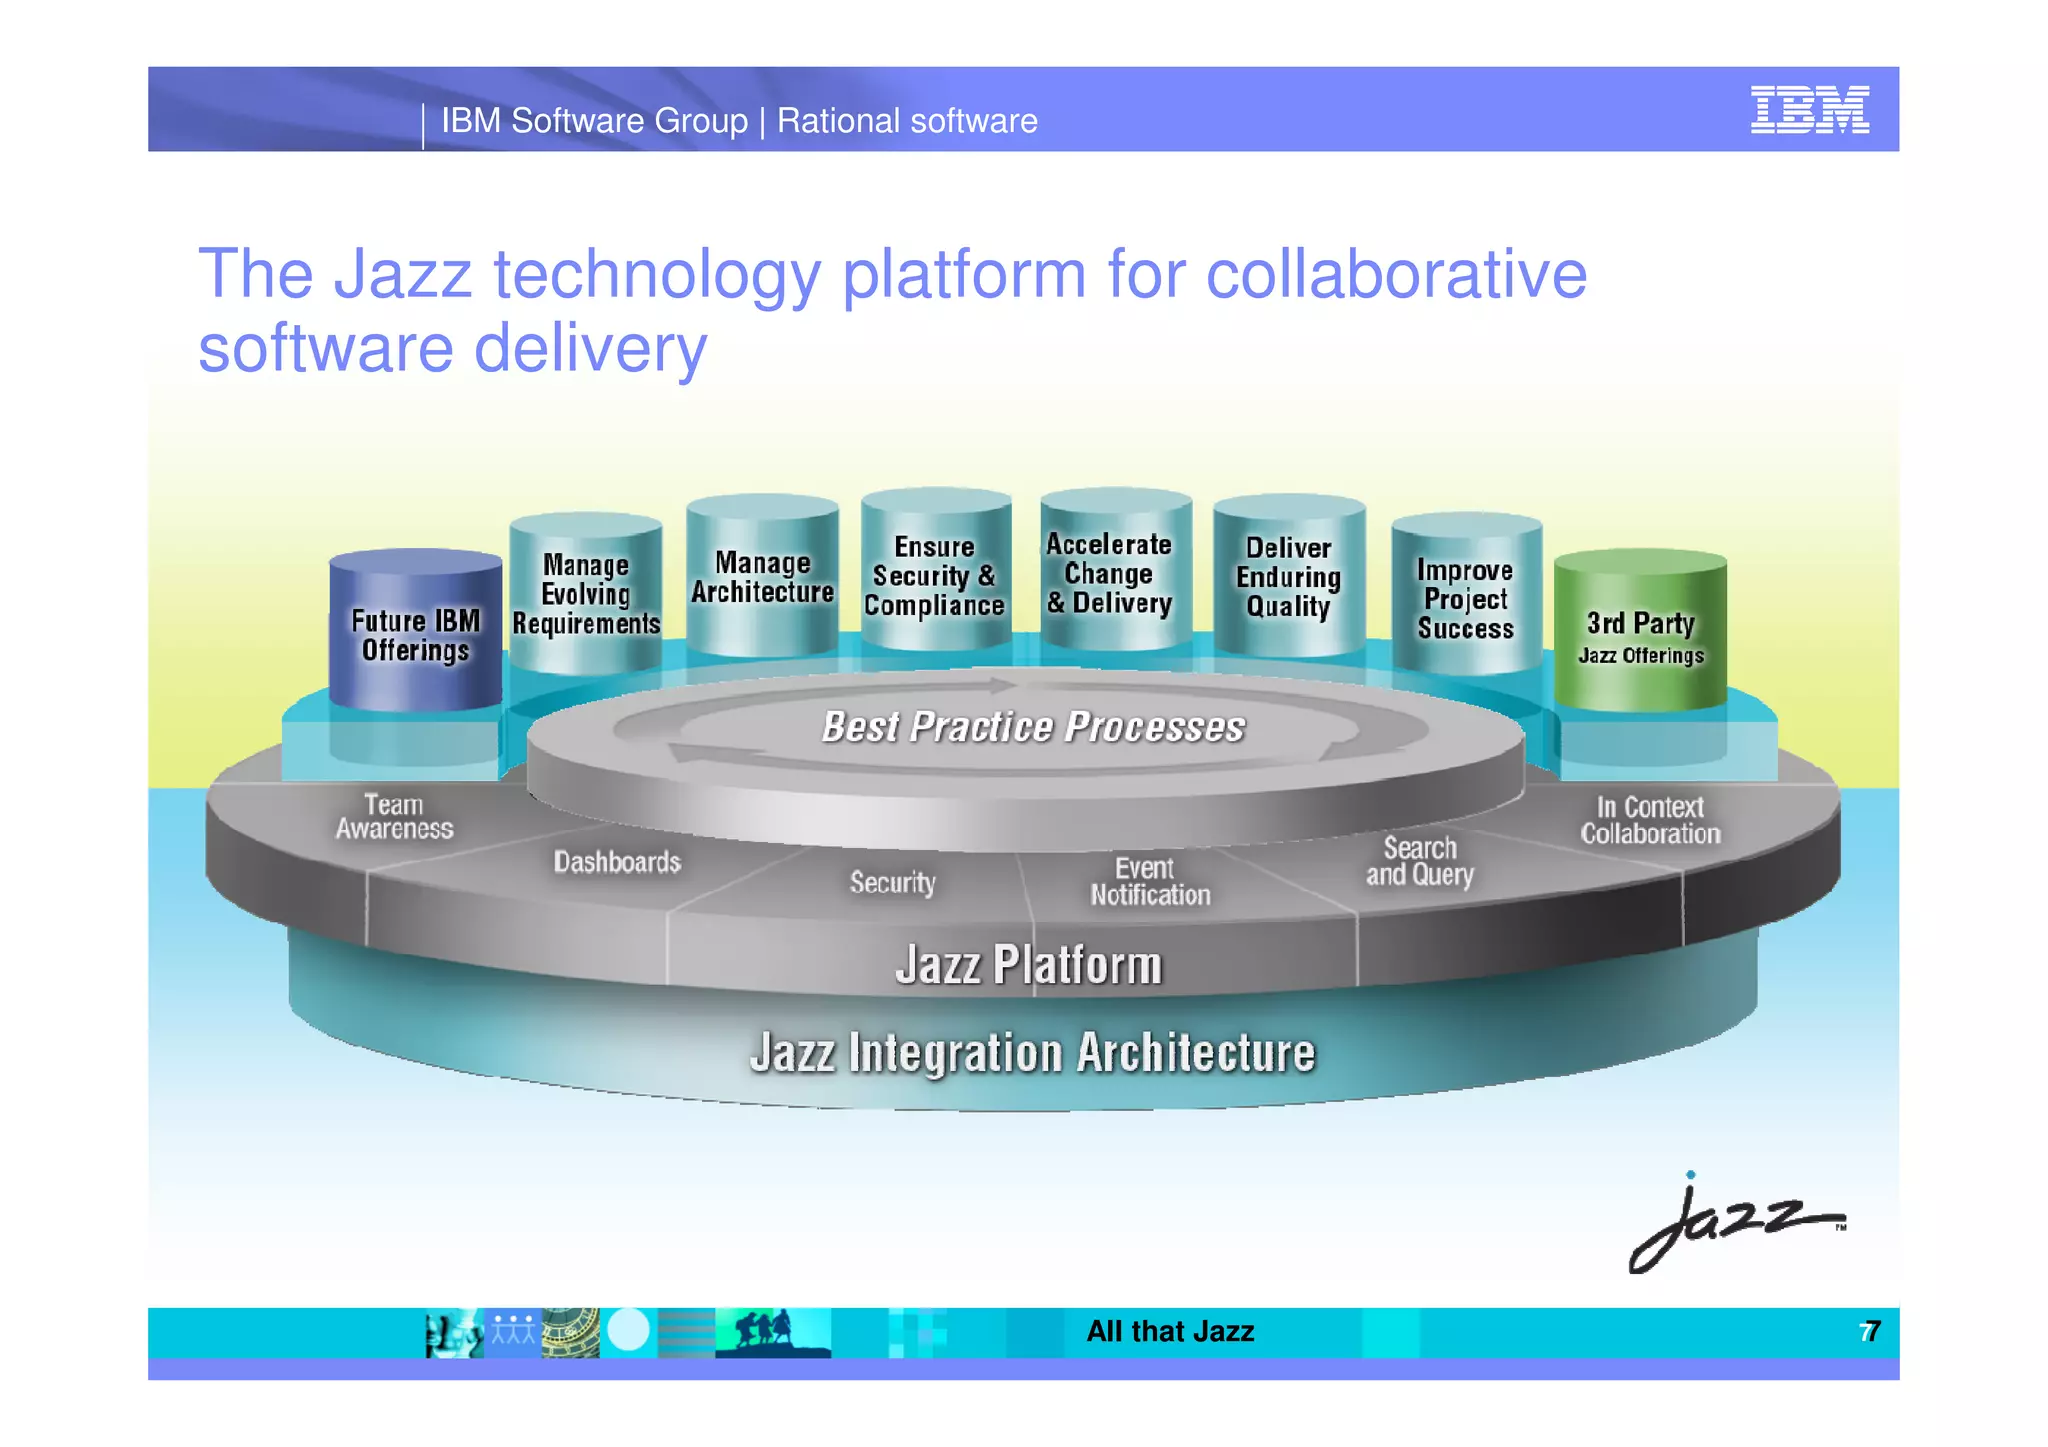Click the All that Jazz footer text

1170,1331
